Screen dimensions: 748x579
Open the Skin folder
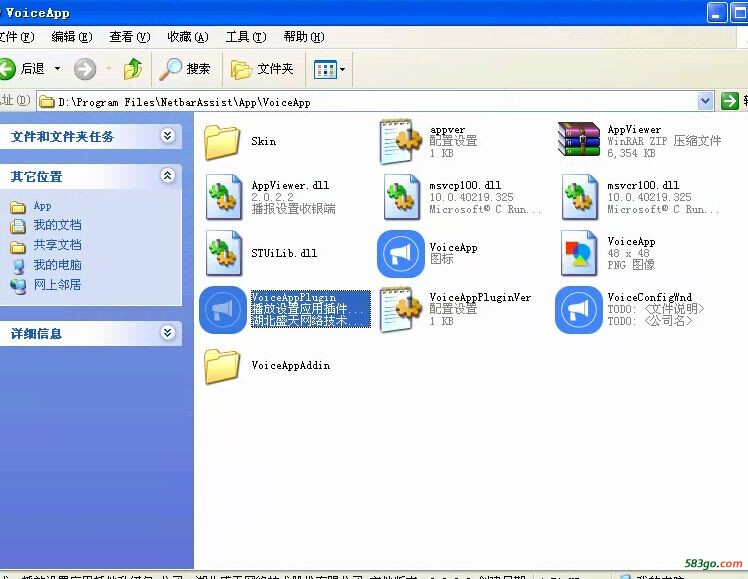pyautogui.click(x=222, y=143)
